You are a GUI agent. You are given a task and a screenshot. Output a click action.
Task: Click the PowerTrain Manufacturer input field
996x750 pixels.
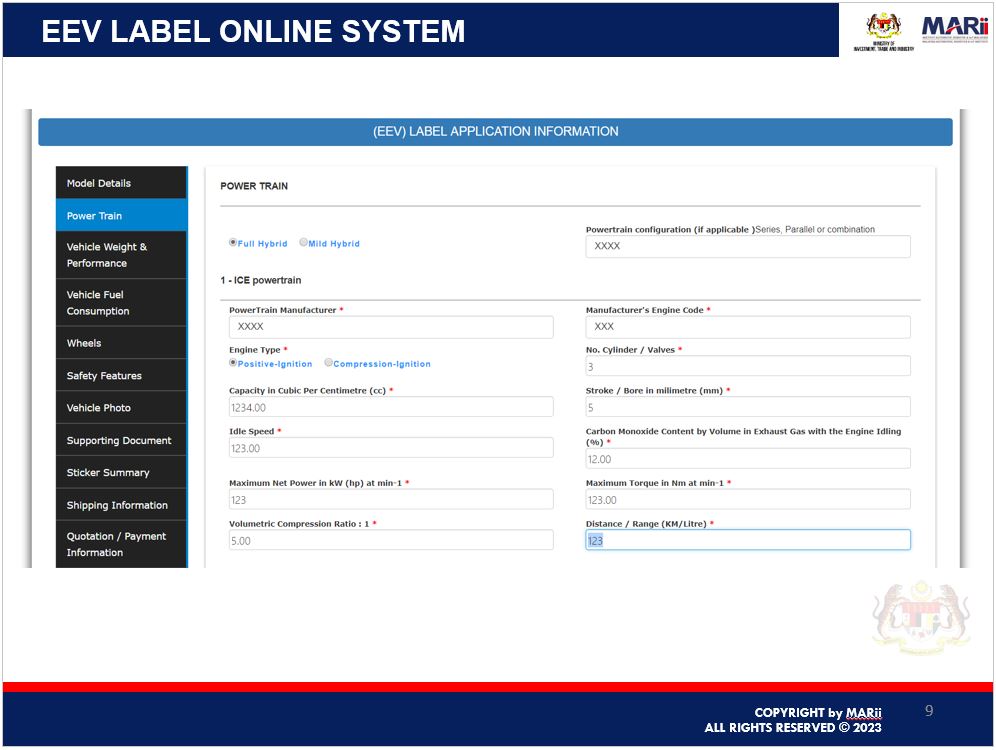click(x=391, y=327)
